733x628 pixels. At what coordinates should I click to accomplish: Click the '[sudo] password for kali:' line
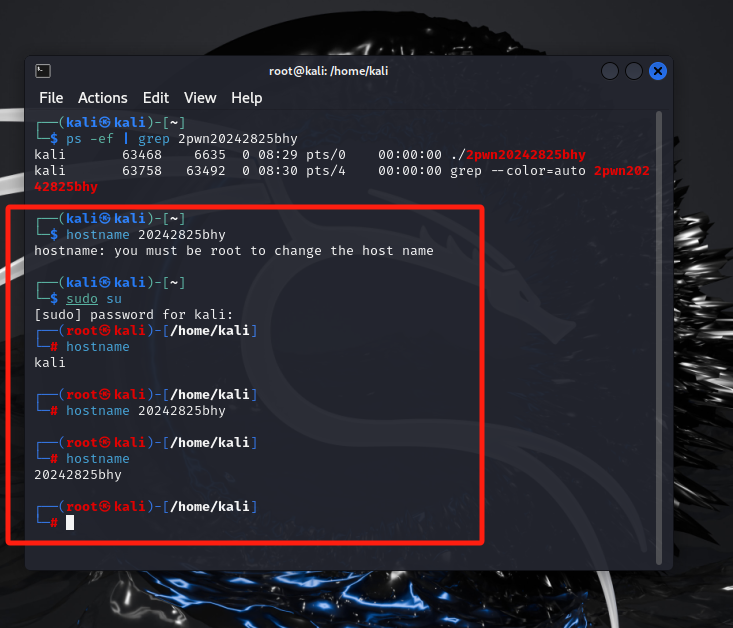click(134, 315)
